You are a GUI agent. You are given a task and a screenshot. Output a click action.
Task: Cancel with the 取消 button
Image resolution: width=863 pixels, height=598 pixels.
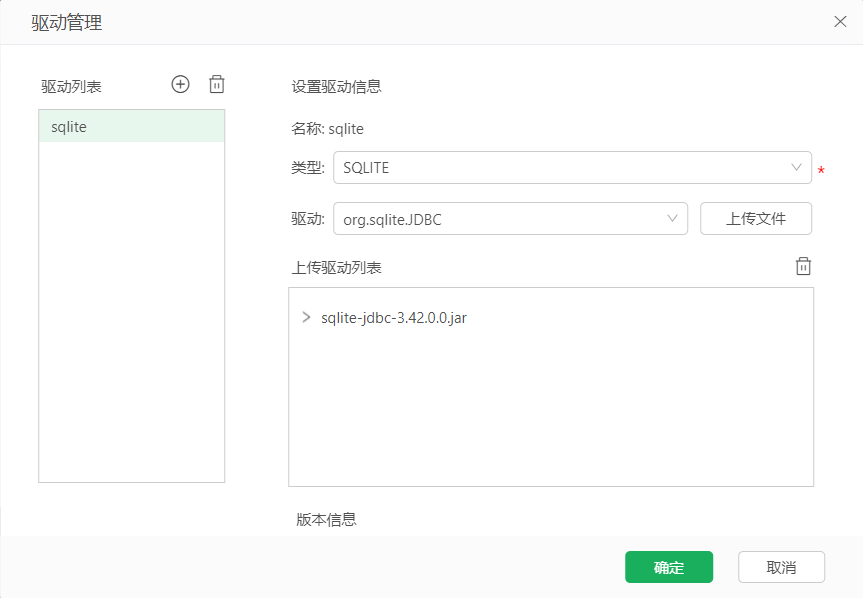pos(781,567)
